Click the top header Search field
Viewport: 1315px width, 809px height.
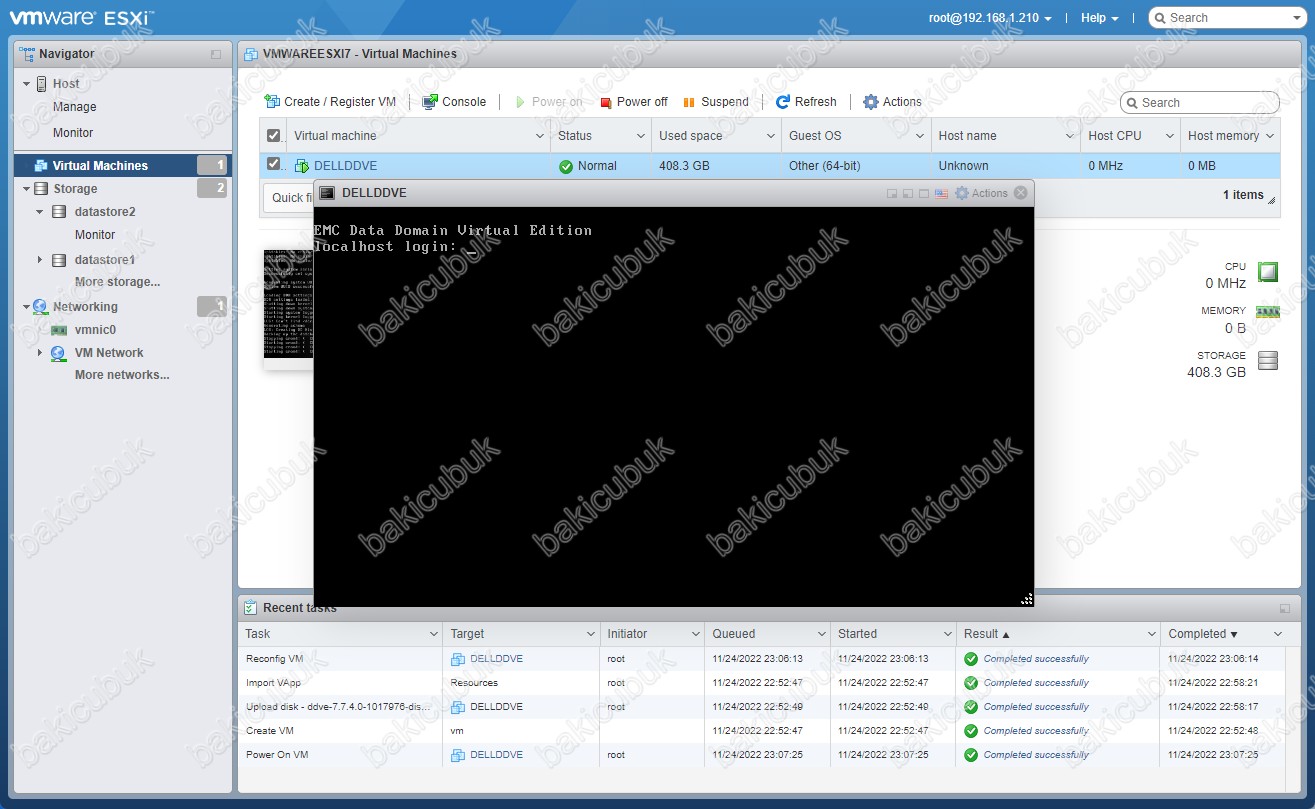click(x=1226, y=18)
